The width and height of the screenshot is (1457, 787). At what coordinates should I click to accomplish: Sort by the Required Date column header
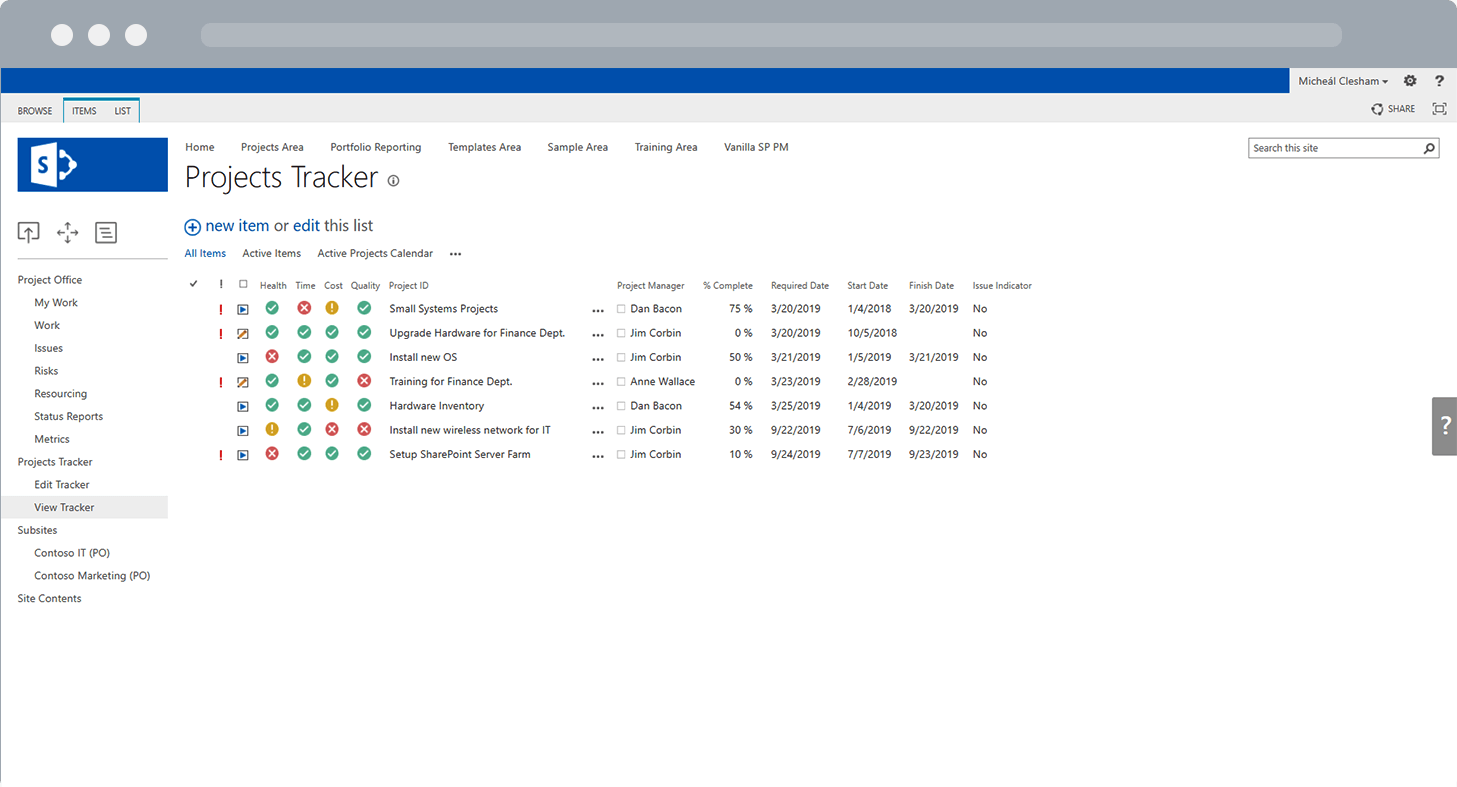click(x=800, y=286)
